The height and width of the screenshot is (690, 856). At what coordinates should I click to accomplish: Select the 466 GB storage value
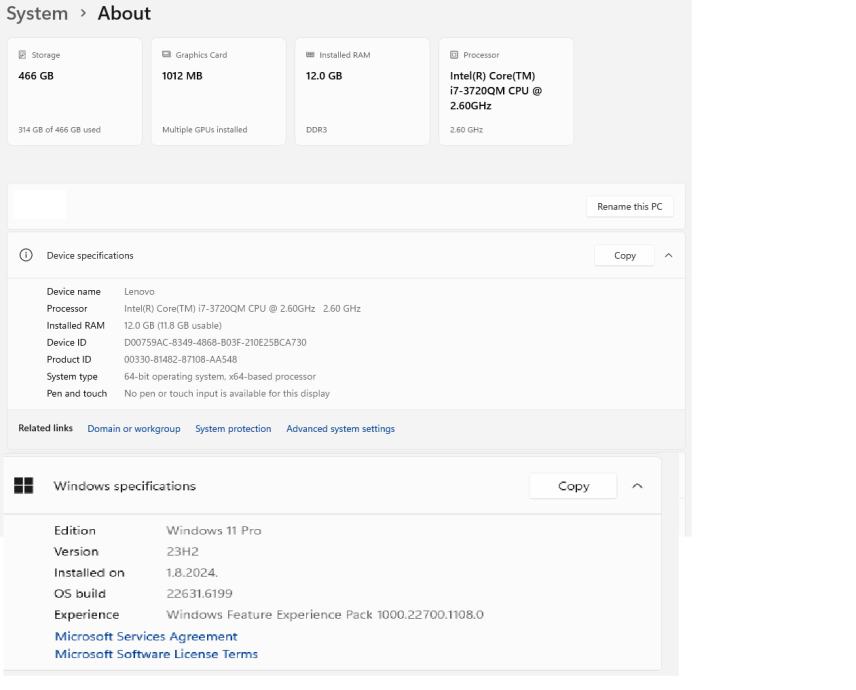point(36,76)
